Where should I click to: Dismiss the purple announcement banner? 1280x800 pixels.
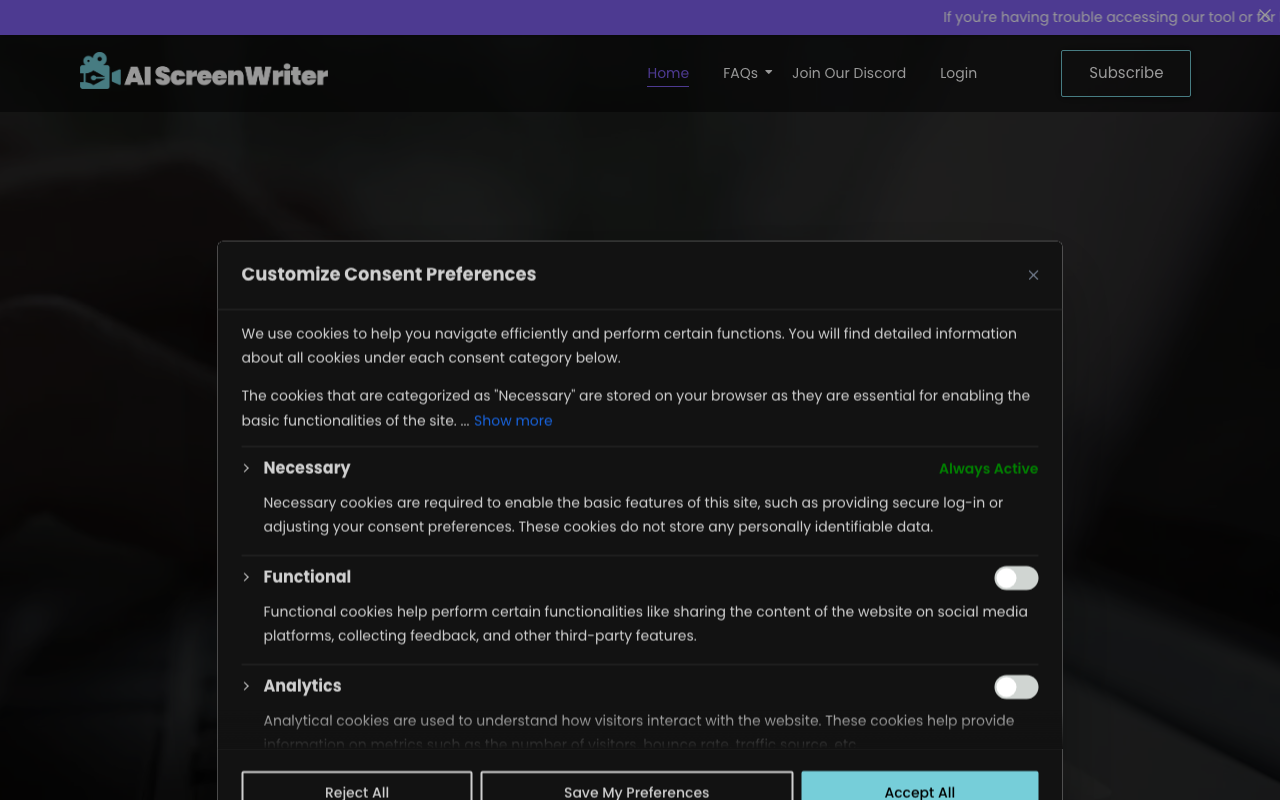click(x=1264, y=15)
